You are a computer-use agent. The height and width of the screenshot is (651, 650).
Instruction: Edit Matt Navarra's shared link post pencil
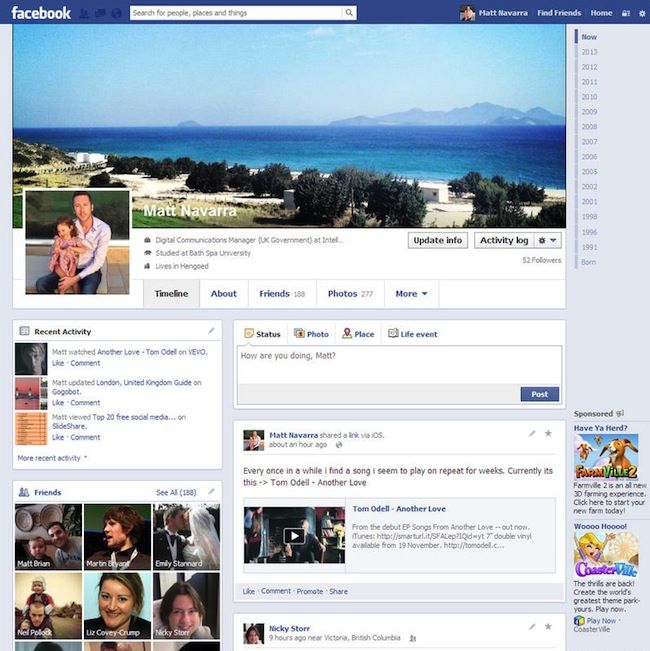tap(532, 433)
